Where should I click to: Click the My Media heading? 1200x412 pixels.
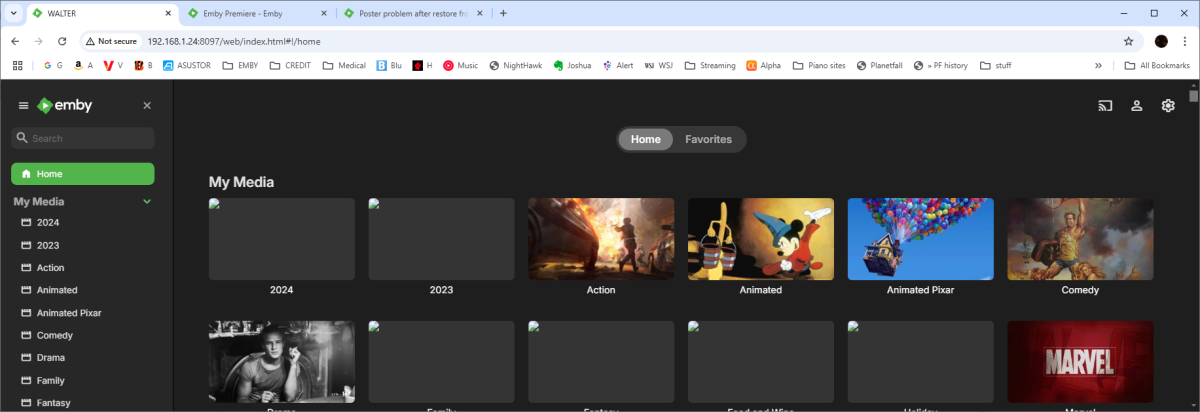241,182
